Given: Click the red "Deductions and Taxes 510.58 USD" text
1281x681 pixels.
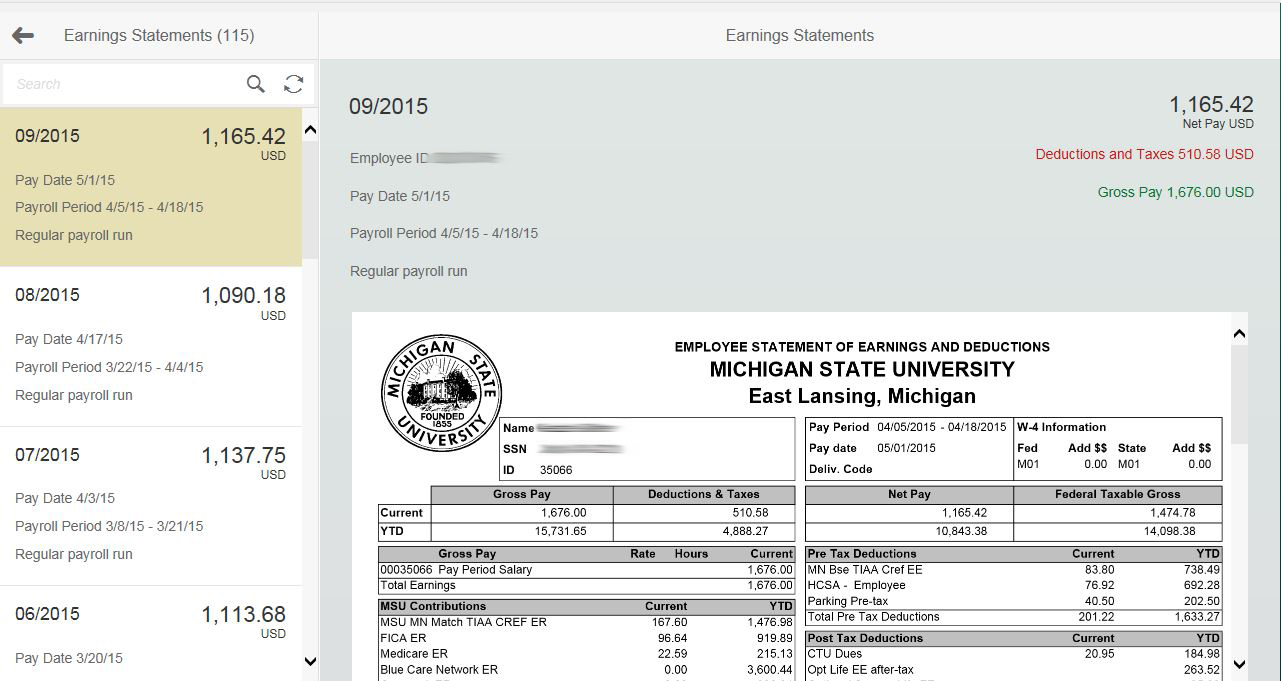Looking at the screenshot, I should (1144, 154).
